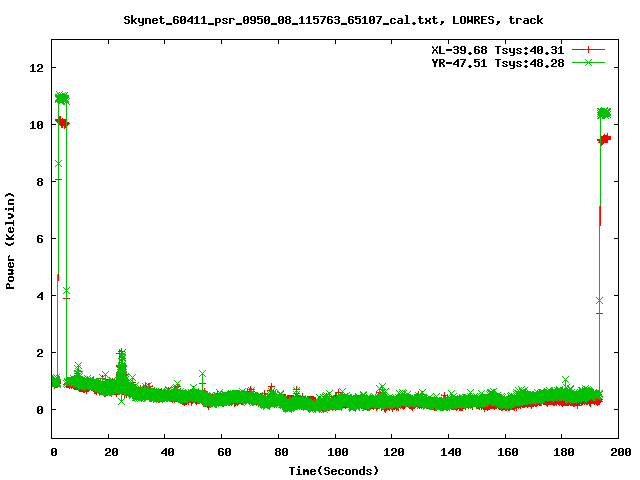Click the y-axis tick label 10
Screen dimensions: 640x480
click(x=37, y=125)
